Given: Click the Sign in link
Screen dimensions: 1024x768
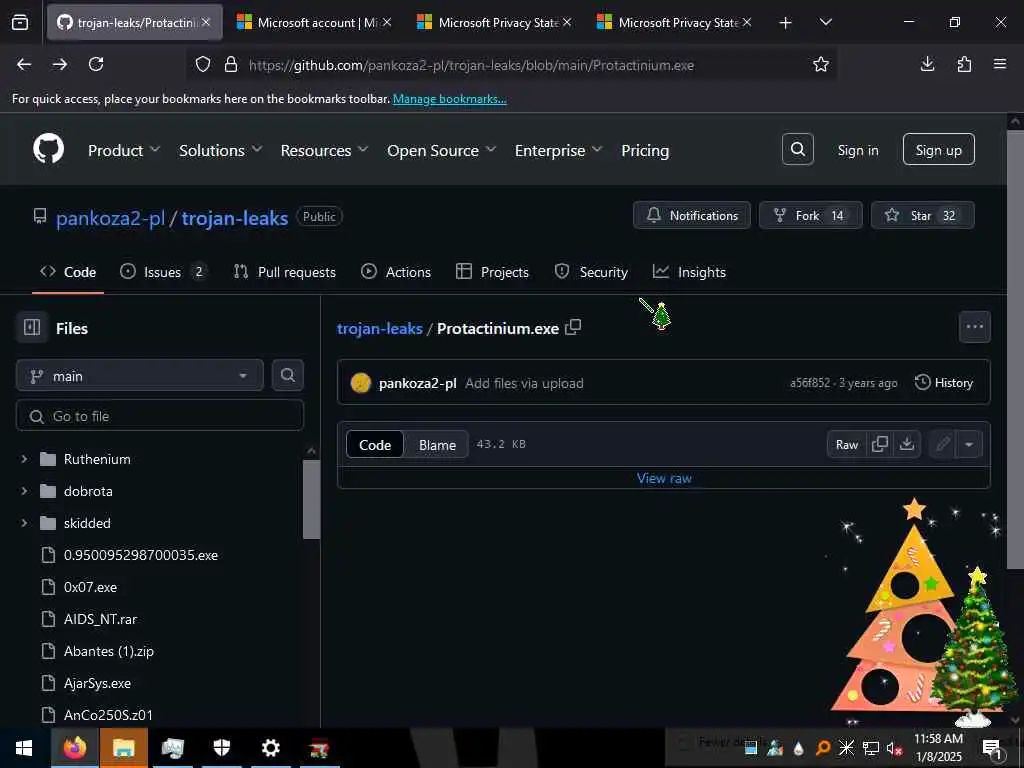Looking at the screenshot, I should tap(857, 150).
